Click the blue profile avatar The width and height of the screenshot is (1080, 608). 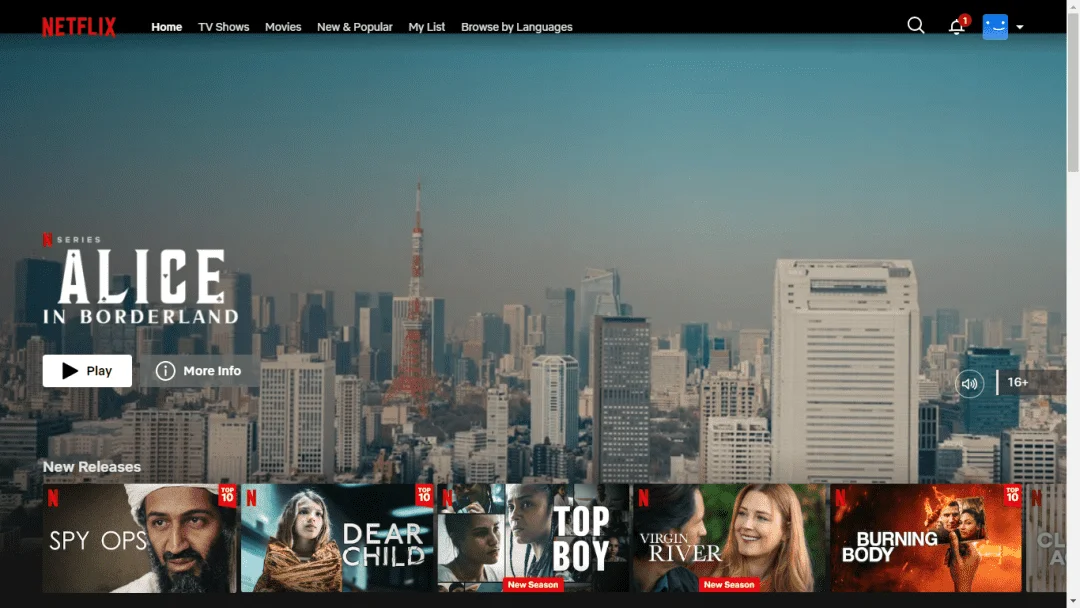tap(995, 27)
